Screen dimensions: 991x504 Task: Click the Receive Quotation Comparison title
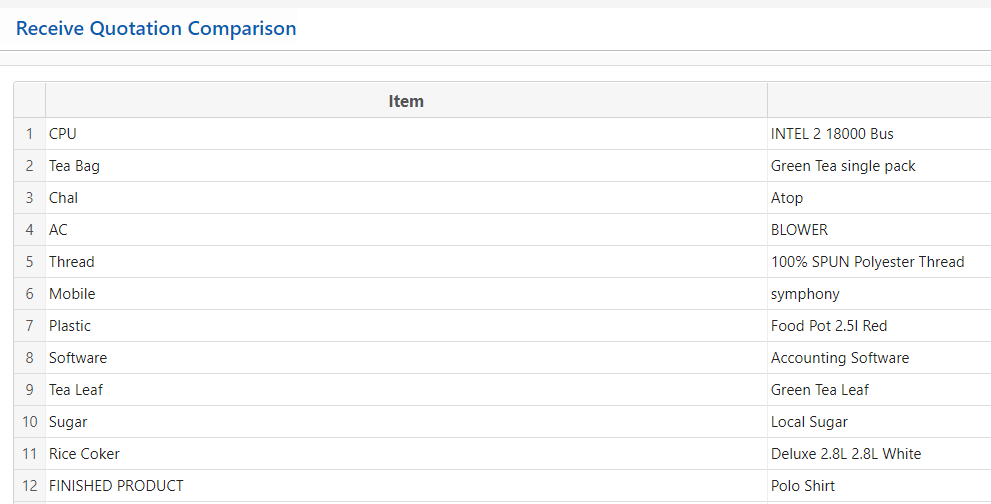point(156,28)
